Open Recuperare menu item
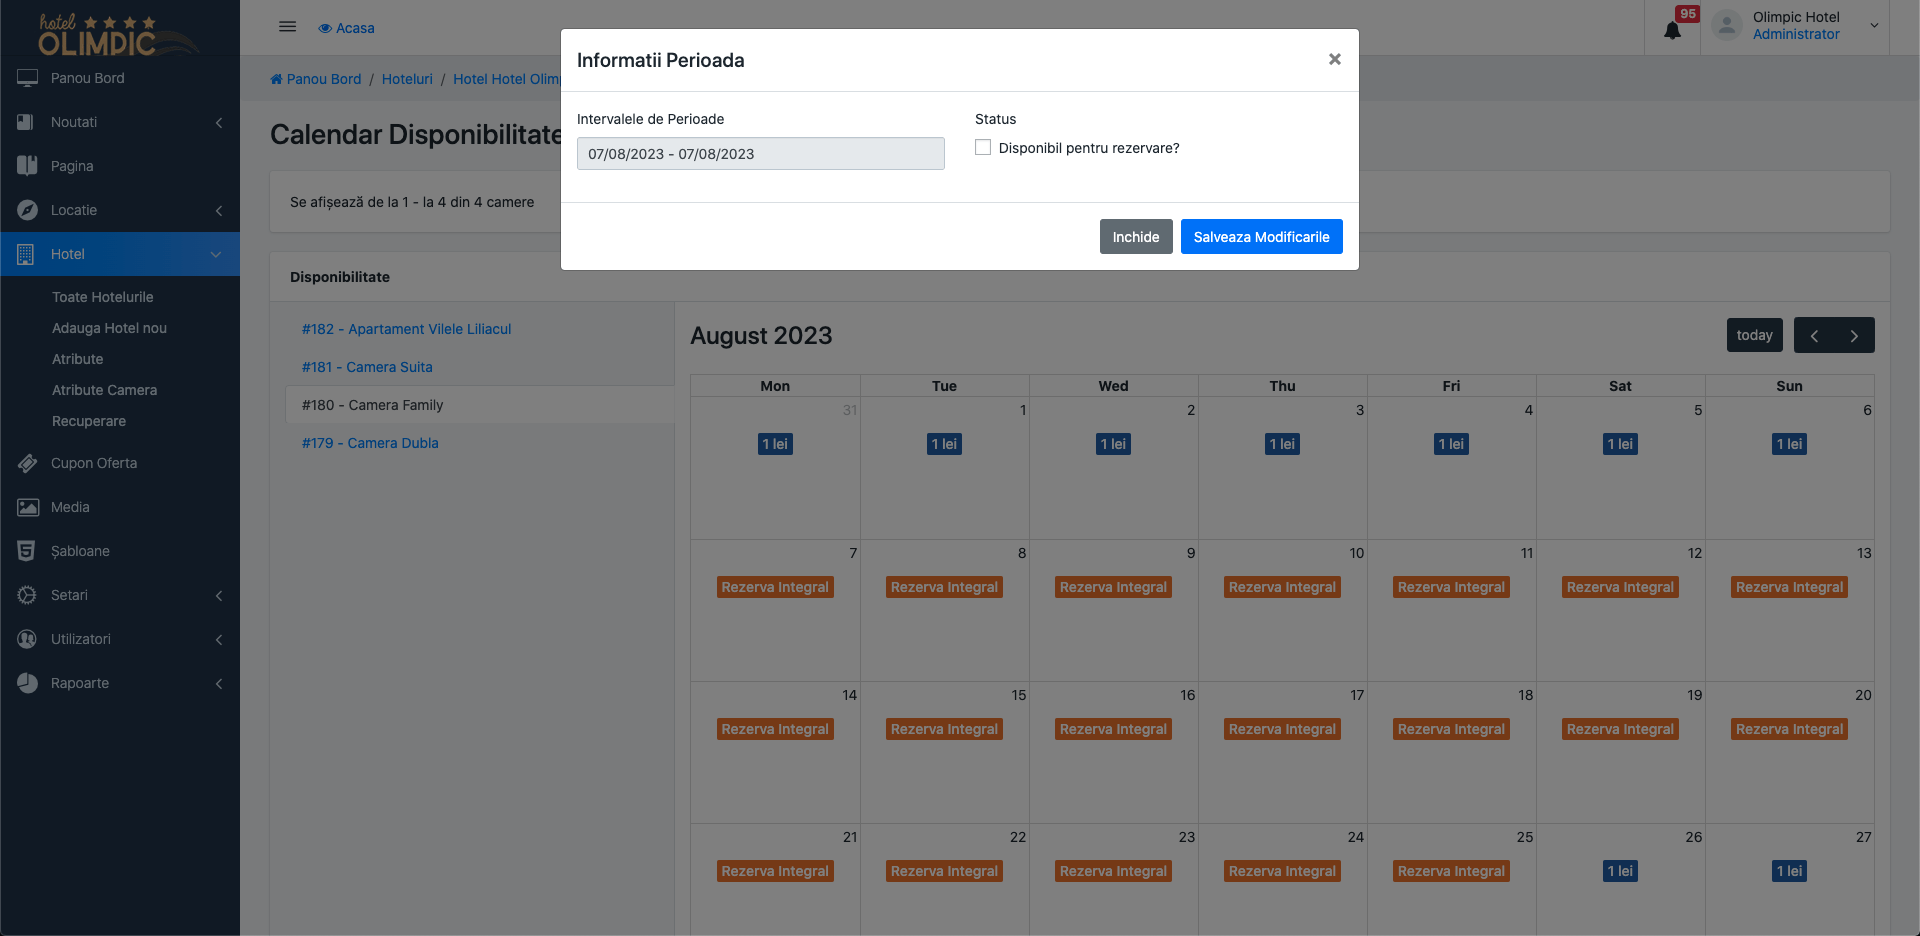 tap(89, 421)
